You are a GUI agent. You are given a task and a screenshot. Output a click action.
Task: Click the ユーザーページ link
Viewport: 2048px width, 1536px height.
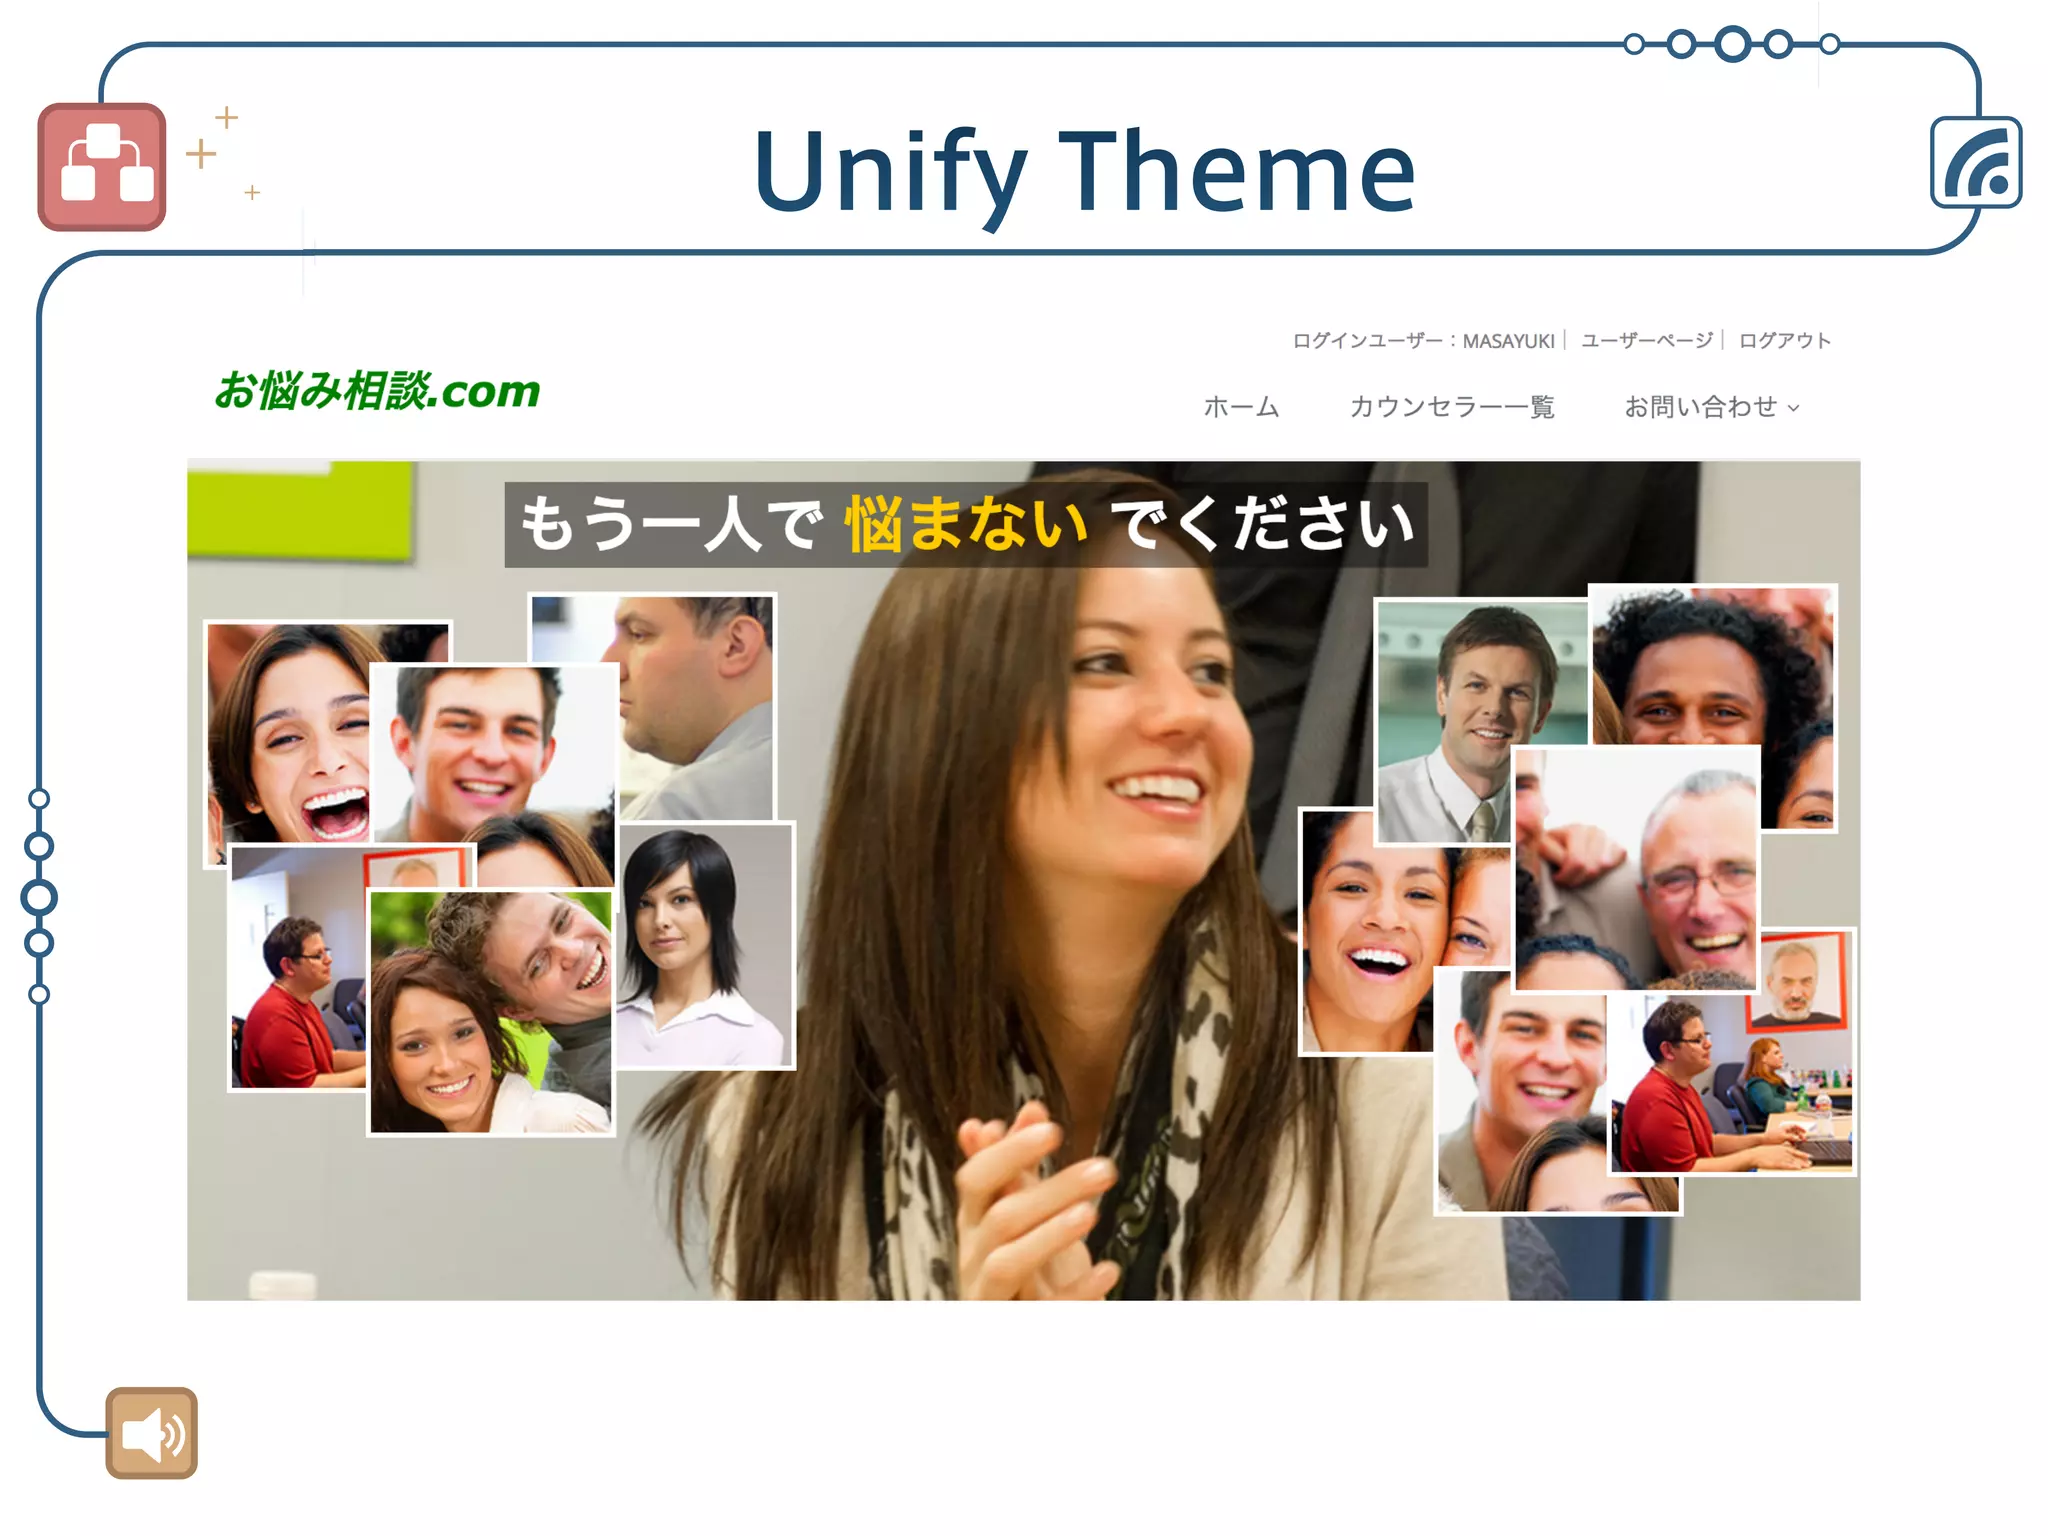pos(1647,340)
